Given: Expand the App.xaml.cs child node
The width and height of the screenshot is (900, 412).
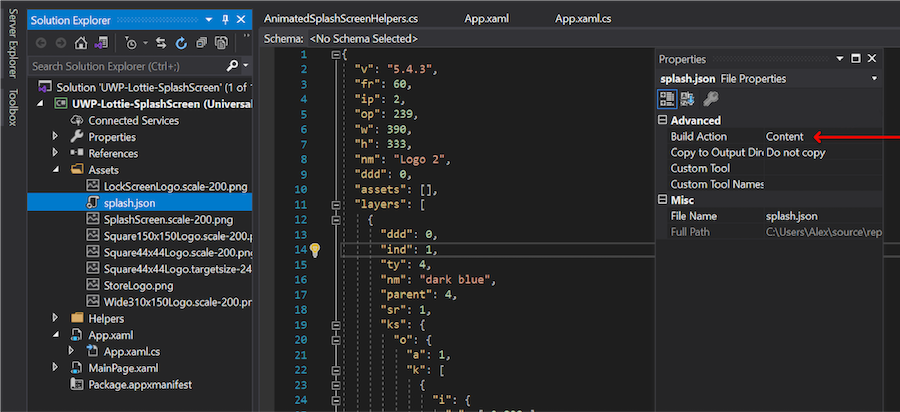Looking at the screenshot, I should [71, 351].
